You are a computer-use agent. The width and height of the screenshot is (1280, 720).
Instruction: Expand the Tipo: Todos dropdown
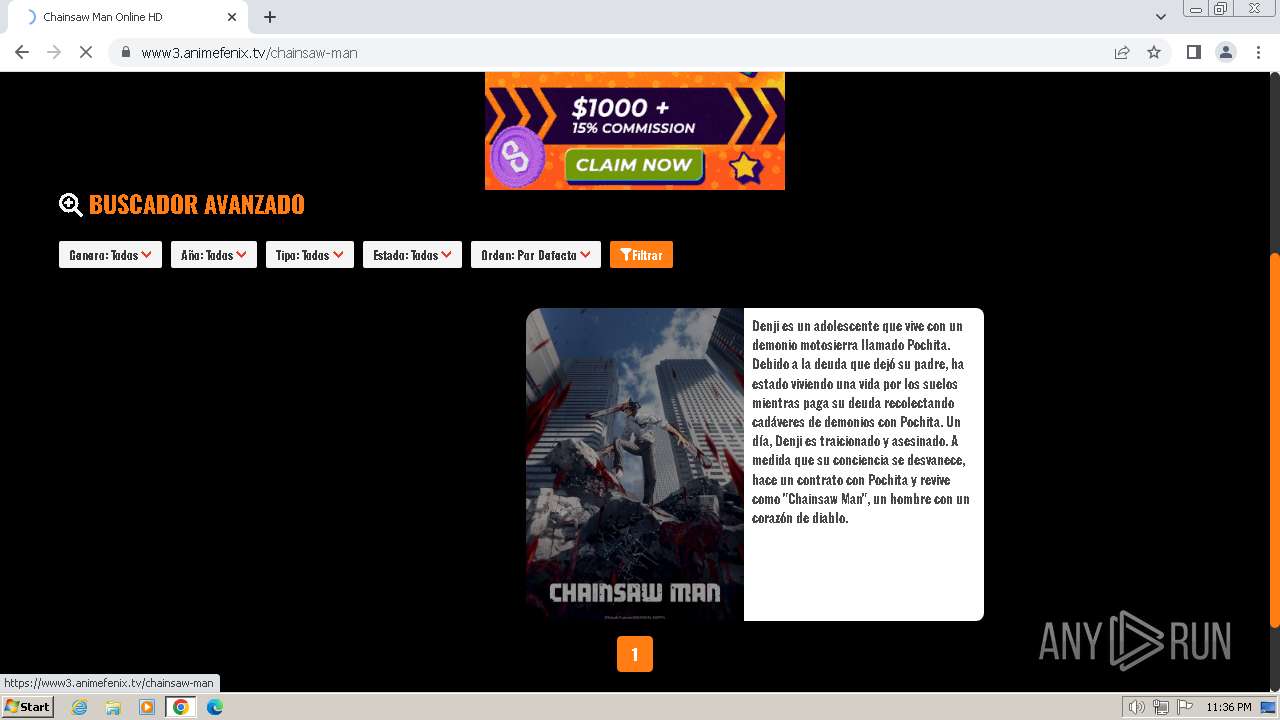pyautogui.click(x=310, y=255)
